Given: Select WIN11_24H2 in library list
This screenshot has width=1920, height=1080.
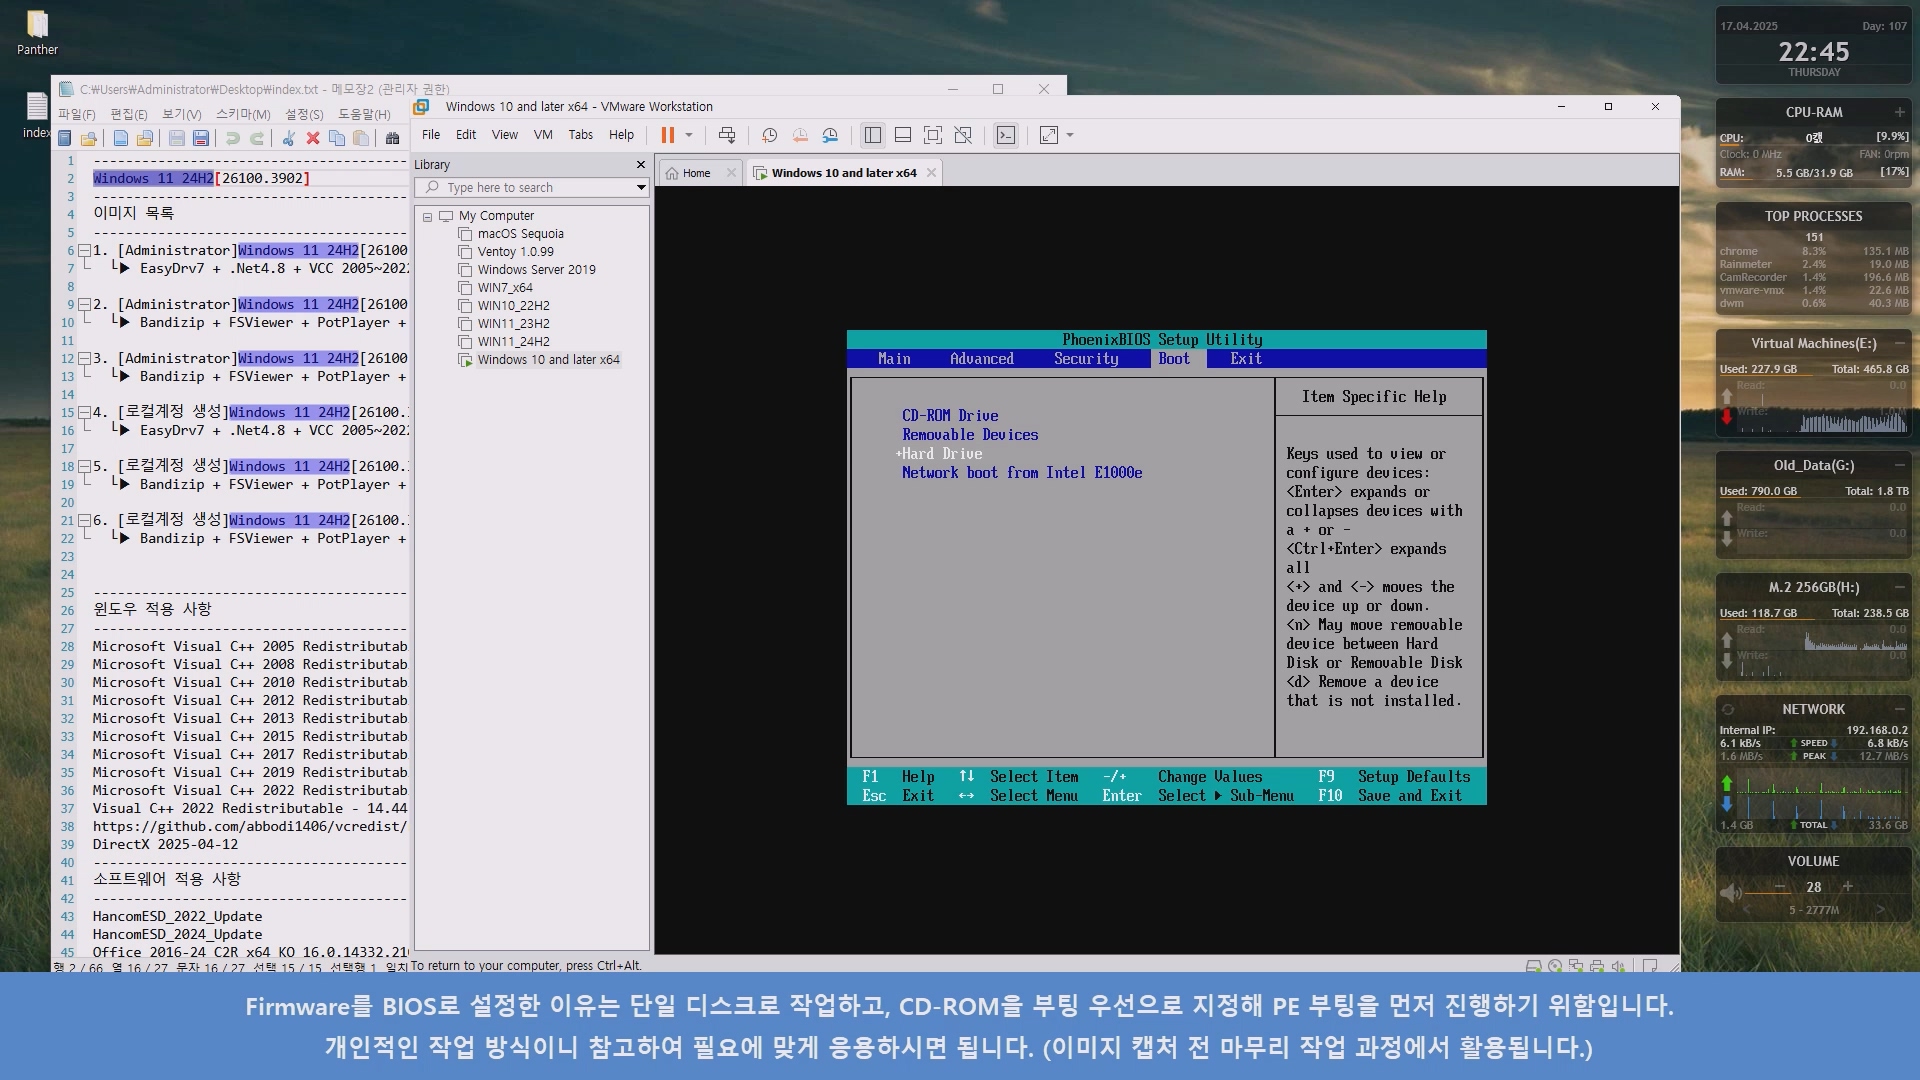Looking at the screenshot, I should point(513,342).
